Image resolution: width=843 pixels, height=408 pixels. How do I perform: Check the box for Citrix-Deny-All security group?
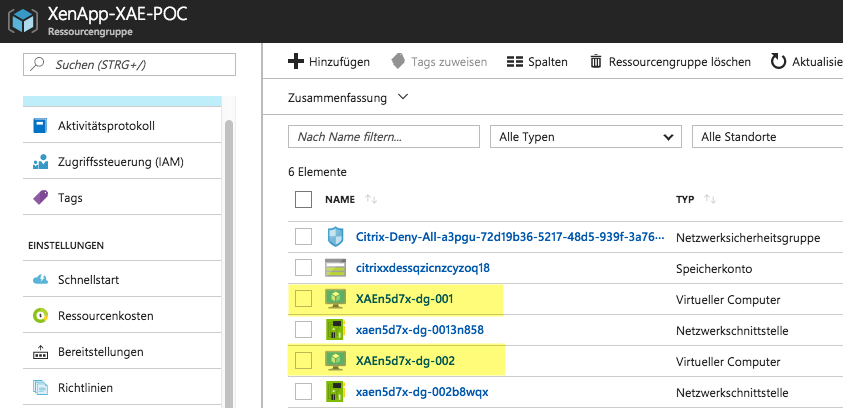(x=303, y=237)
